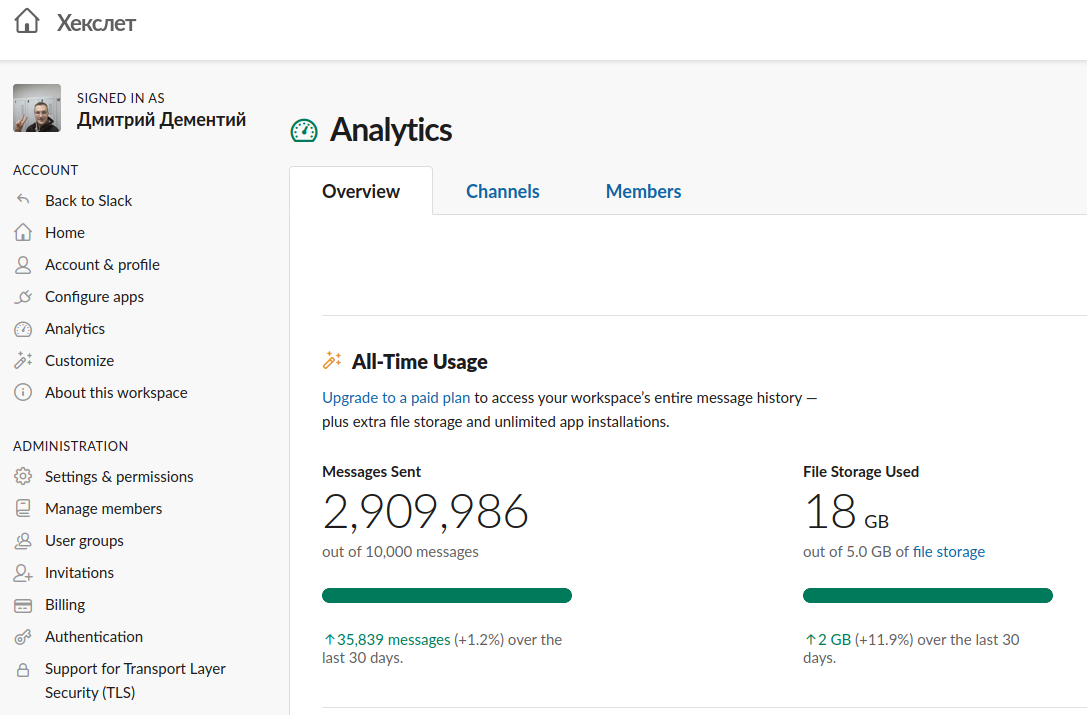This screenshot has height=715, width=1087.
Task: Click the Configure apps plug icon
Action: [23, 297]
